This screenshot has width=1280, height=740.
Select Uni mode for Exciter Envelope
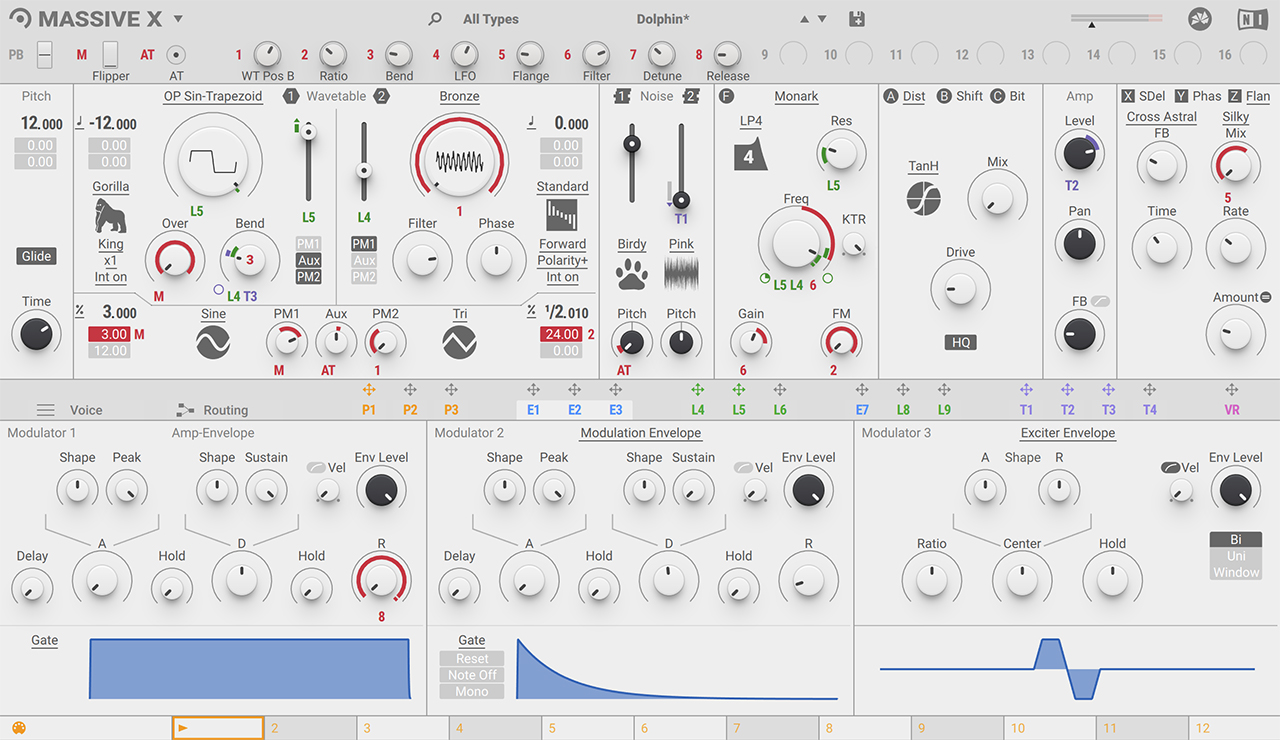[1236, 556]
